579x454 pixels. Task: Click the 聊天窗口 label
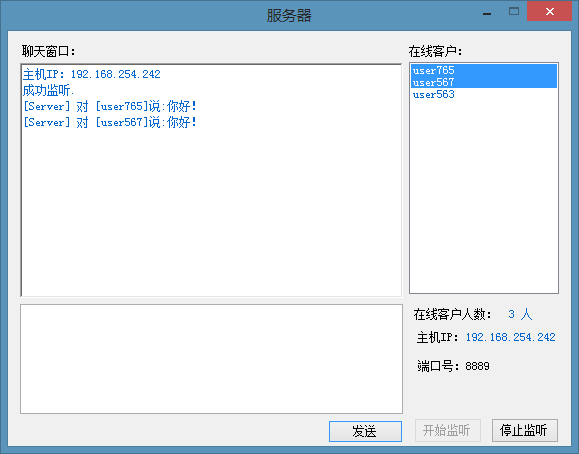coord(49,51)
